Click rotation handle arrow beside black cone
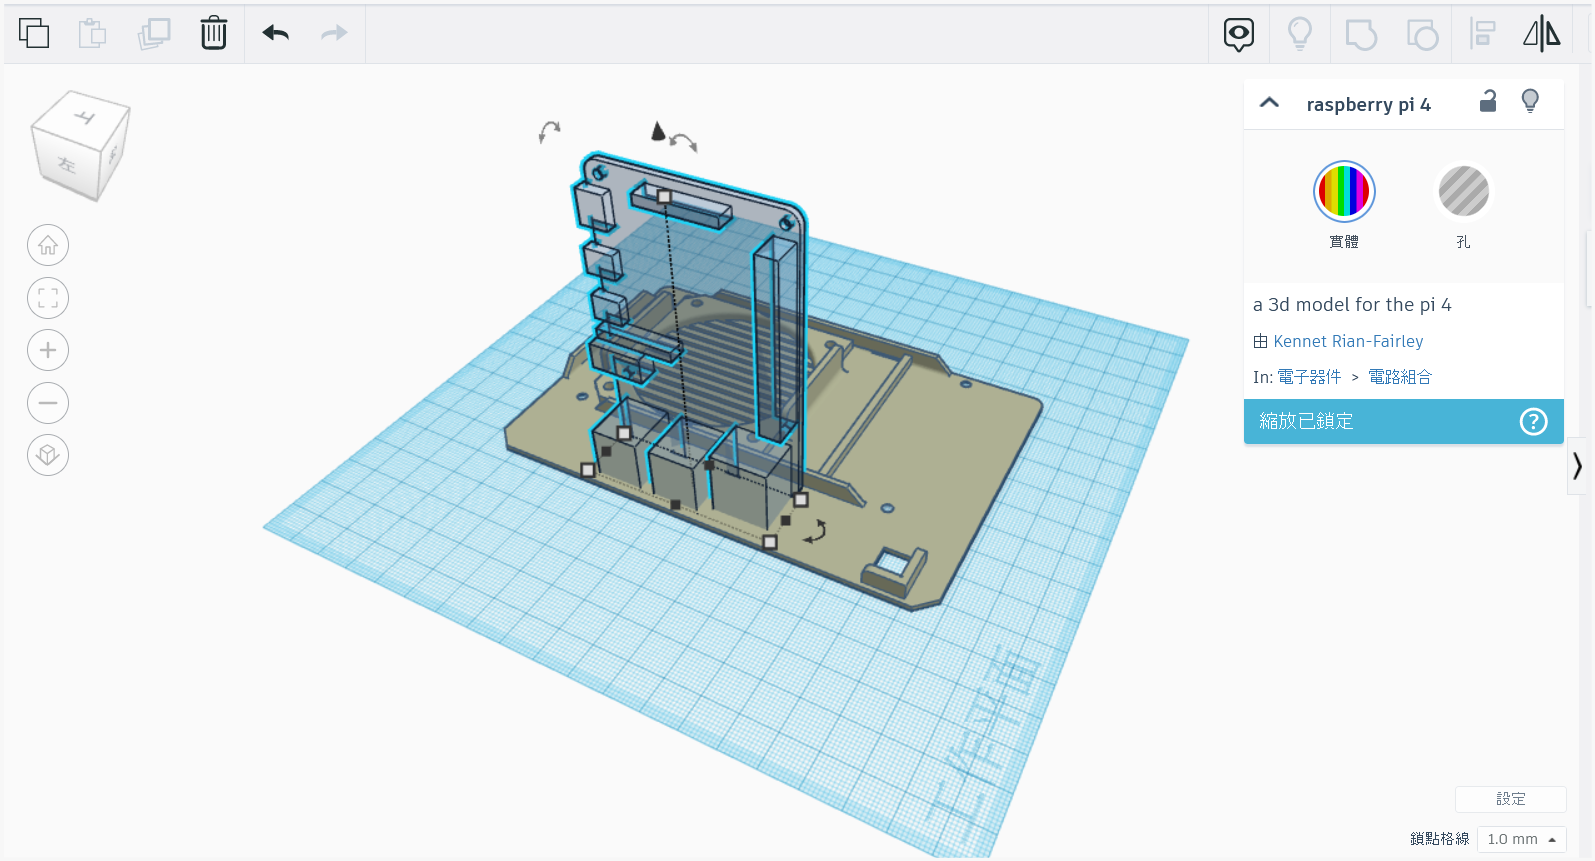1595x861 pixels. [x=684, y=142]
